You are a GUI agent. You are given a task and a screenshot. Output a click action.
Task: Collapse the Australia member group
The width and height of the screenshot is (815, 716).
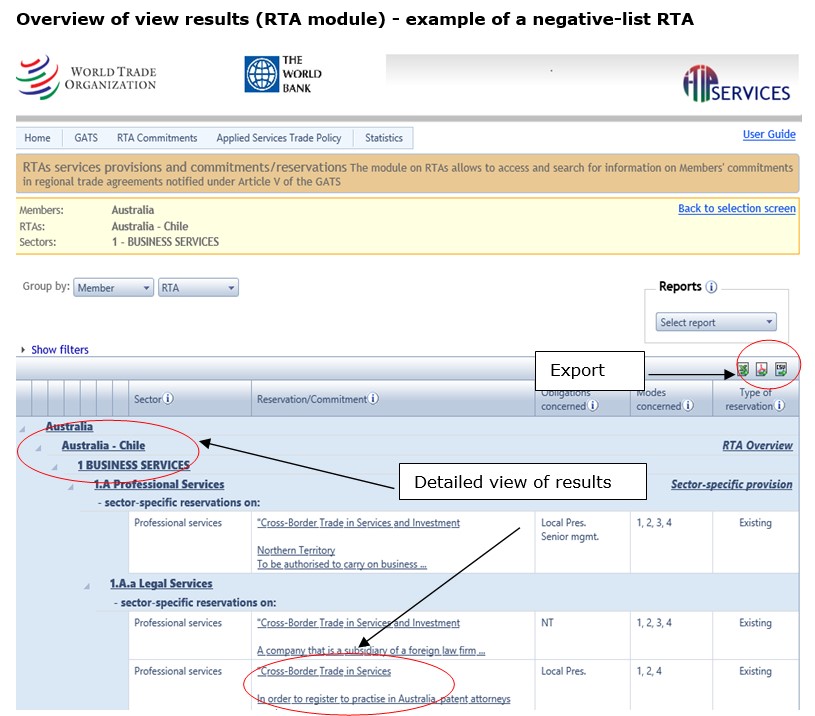pos(22,429)
